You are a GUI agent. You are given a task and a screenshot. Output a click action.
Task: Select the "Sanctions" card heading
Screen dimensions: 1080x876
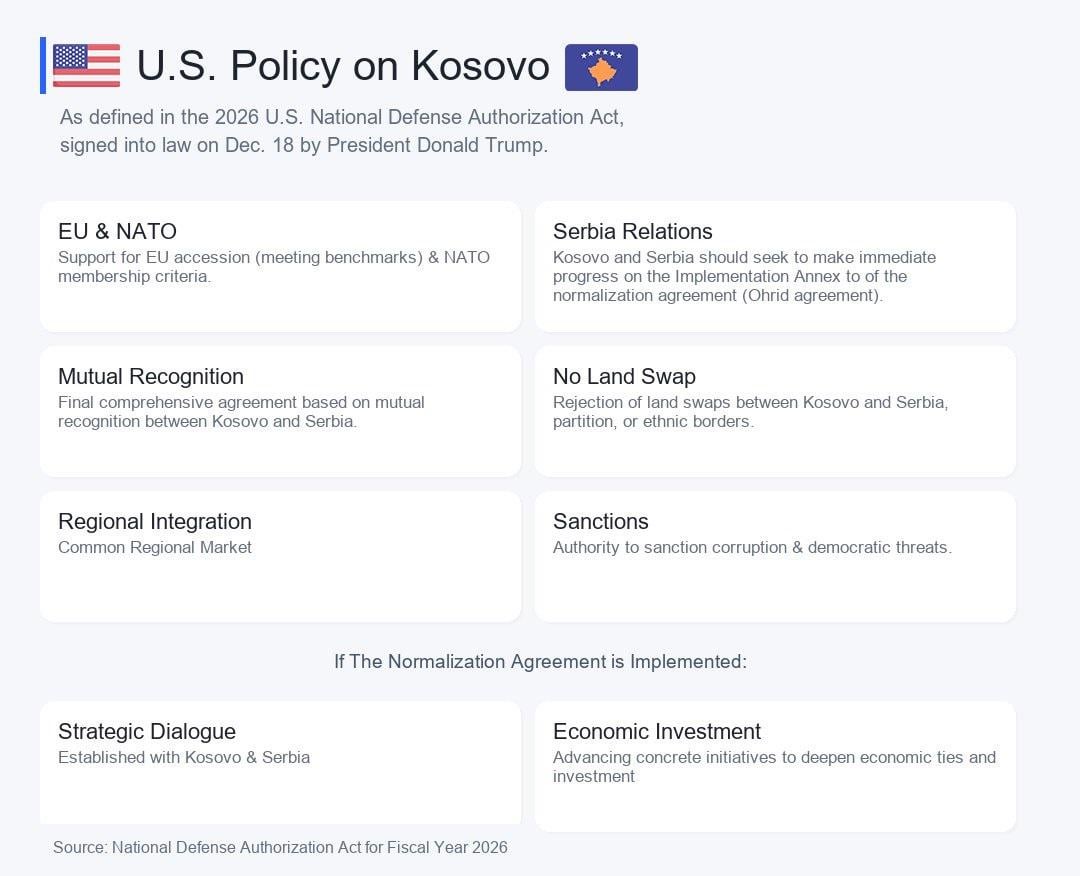600,521
